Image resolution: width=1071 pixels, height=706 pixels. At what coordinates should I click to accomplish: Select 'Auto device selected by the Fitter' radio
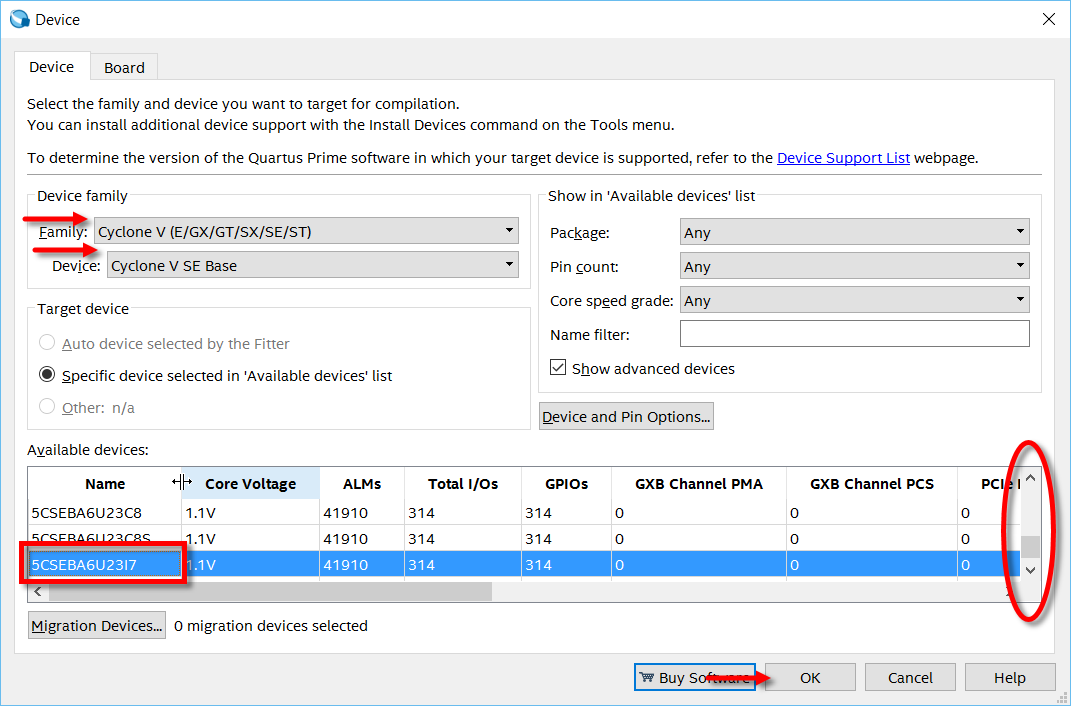coord(47,344)
